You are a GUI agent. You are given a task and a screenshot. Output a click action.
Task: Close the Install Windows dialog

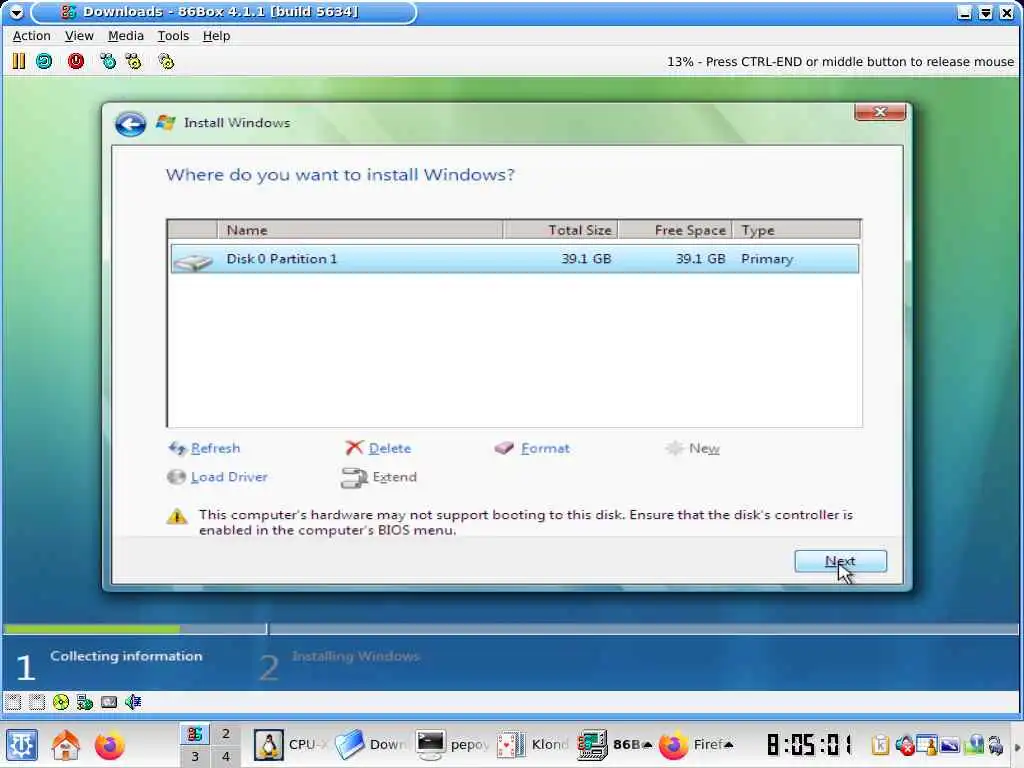pyautogui.click(x=880, y=112)
